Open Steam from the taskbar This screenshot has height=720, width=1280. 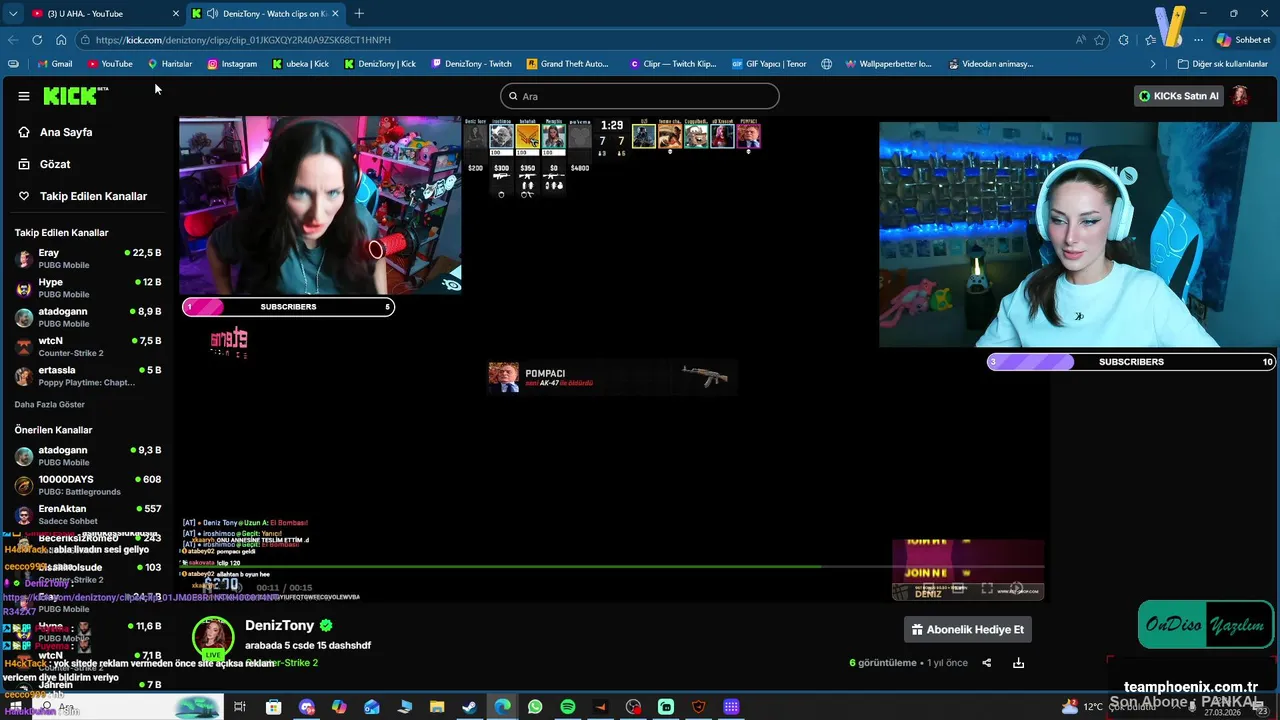[469, 707]
